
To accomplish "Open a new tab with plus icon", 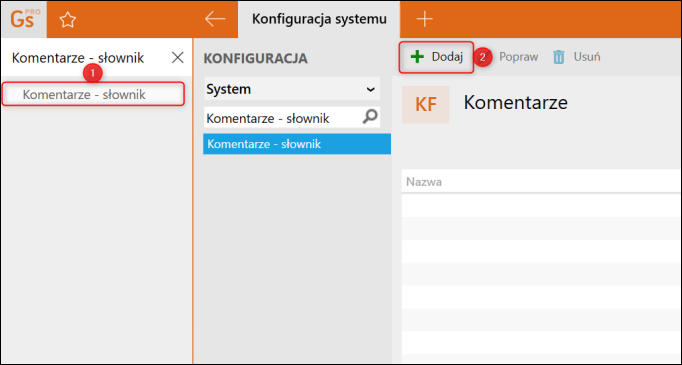I will [425, 19].
